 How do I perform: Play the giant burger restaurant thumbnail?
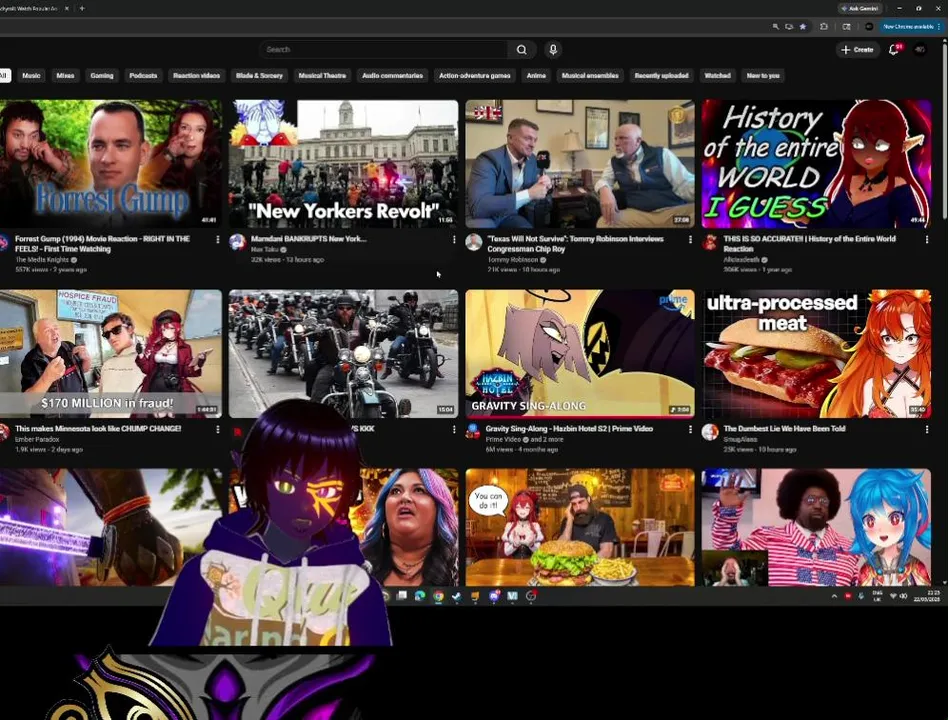pyautogui.click(x=580, y=527)
